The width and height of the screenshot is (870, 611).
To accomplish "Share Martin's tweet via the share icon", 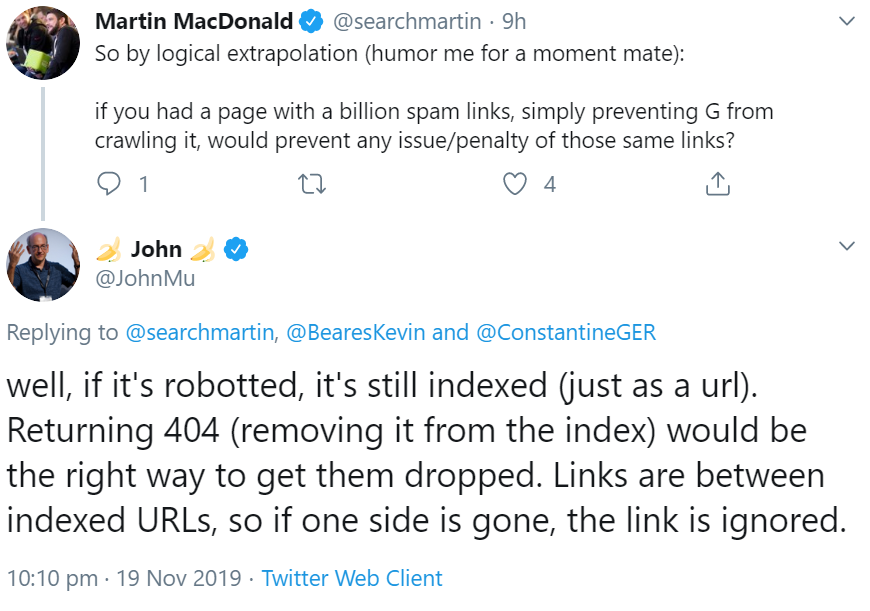I will [x=716, y=184].
